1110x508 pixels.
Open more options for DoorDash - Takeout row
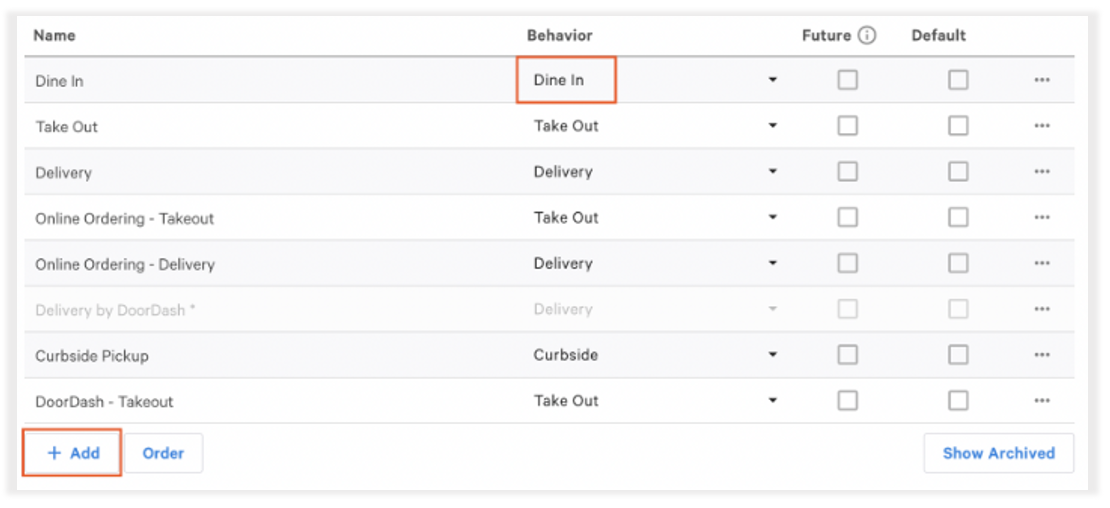click(1042, 401)
